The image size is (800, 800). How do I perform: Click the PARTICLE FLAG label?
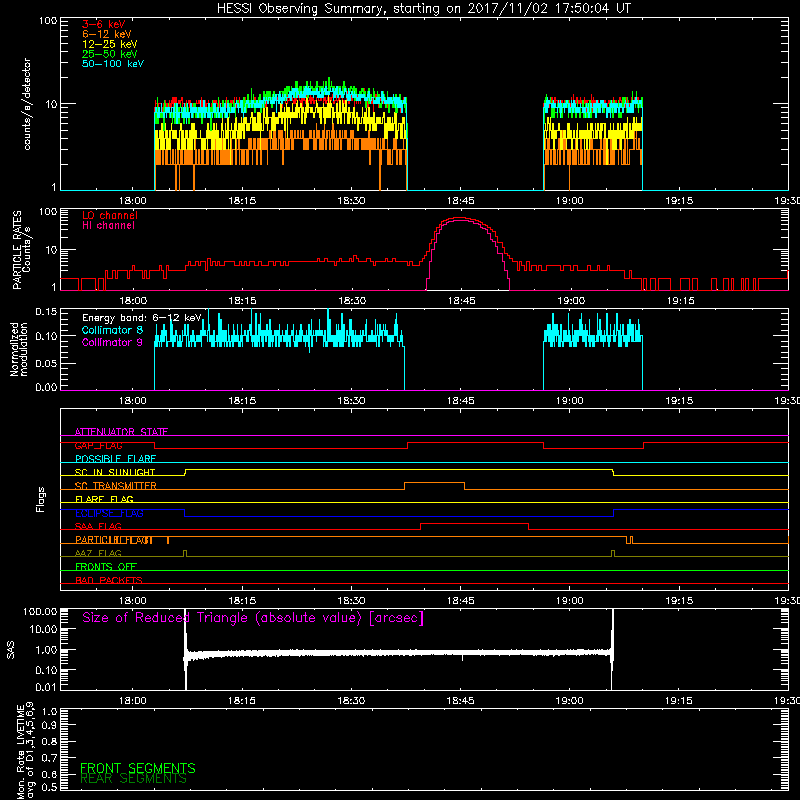[x=114, y=540]
